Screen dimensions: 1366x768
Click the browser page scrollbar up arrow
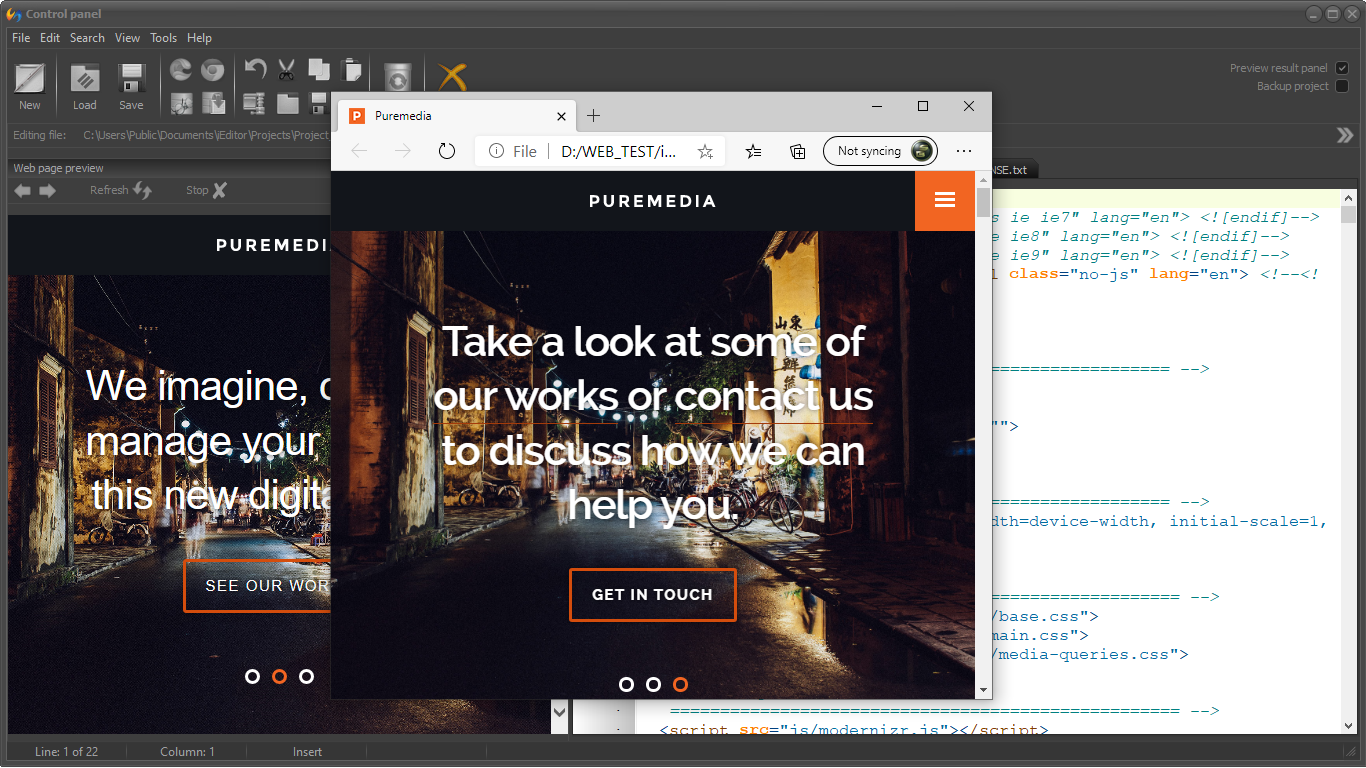pyautogui.click(x=984, y=179)
